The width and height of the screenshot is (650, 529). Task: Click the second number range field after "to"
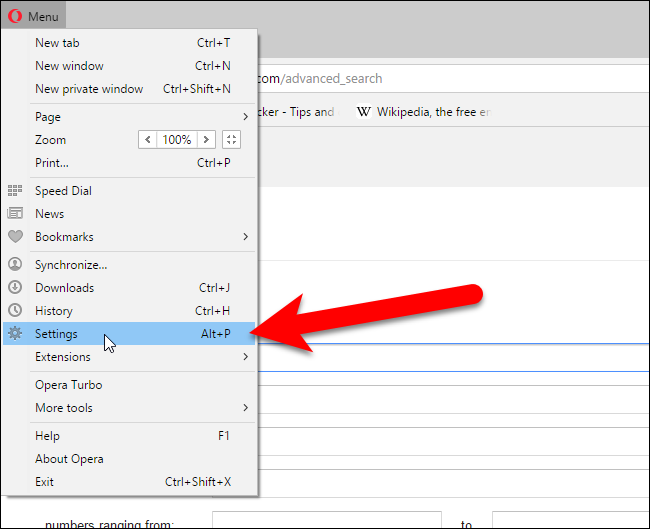570,519
